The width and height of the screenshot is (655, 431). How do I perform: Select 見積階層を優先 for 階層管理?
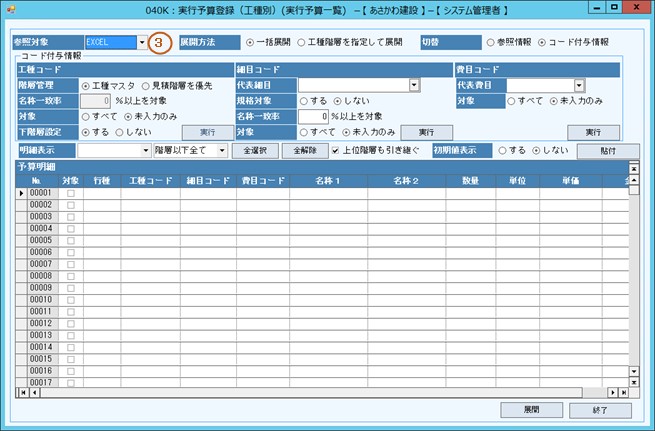(146, 86)
